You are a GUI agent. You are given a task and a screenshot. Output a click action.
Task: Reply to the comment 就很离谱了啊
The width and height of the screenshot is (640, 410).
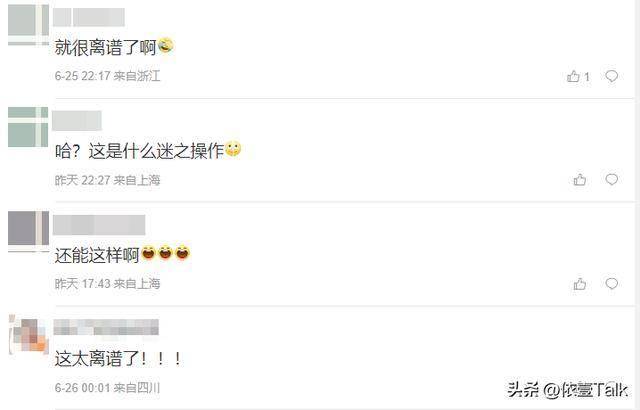(611, 76)
